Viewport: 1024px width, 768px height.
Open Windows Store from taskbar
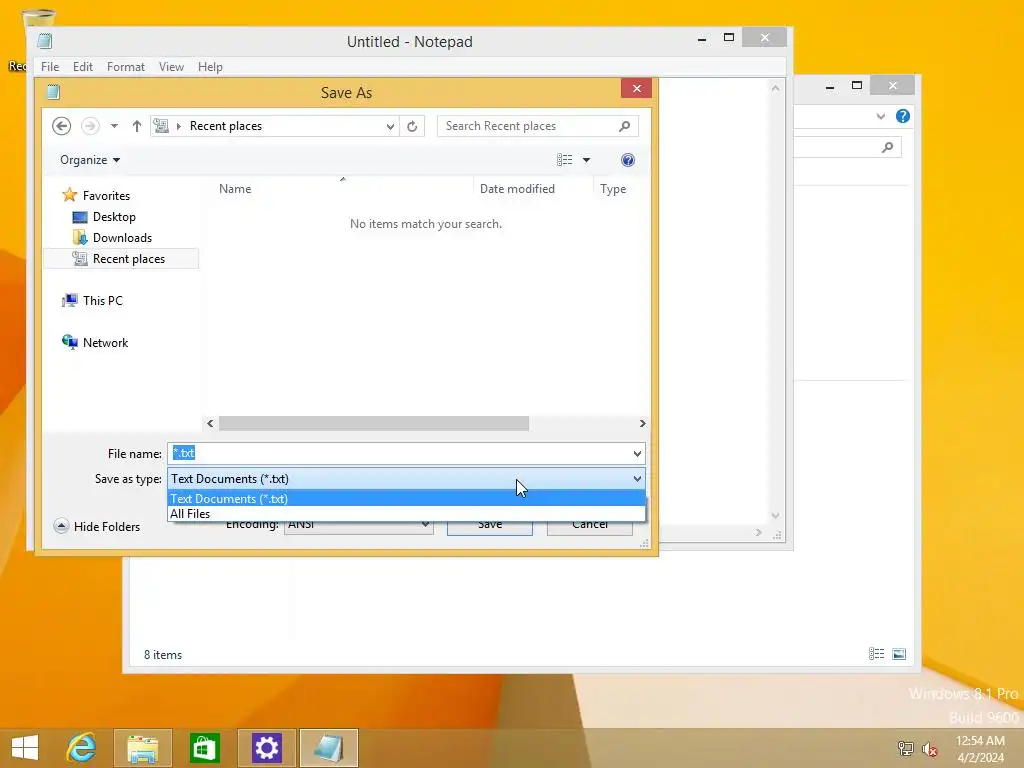(204, 748)
